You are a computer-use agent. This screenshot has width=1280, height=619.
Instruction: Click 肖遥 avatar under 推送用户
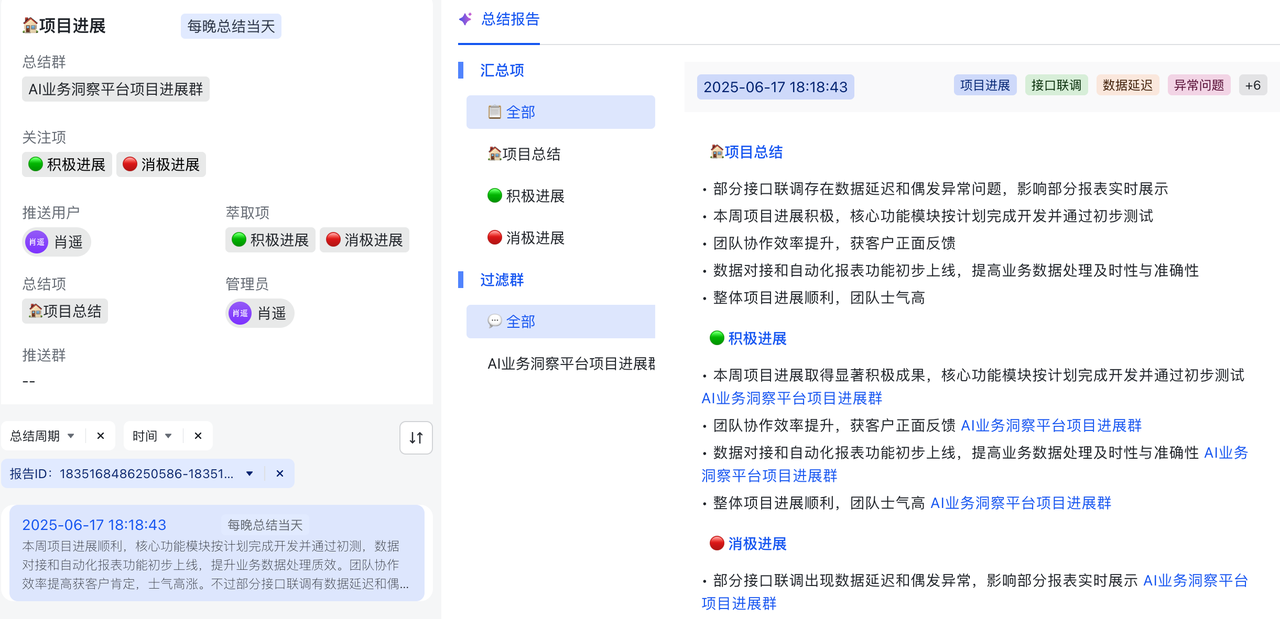point(37,242)
